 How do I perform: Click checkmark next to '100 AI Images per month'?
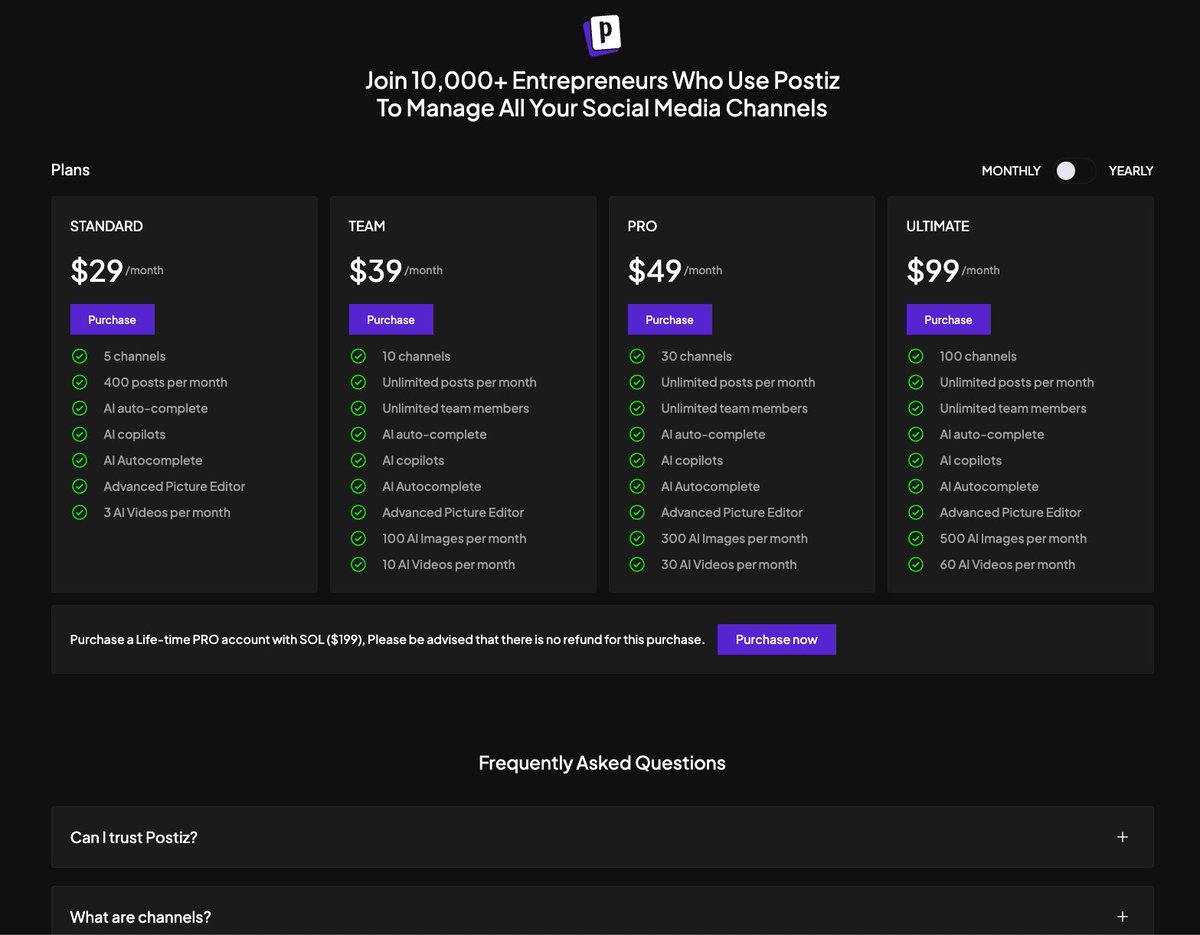click(358, 538)
